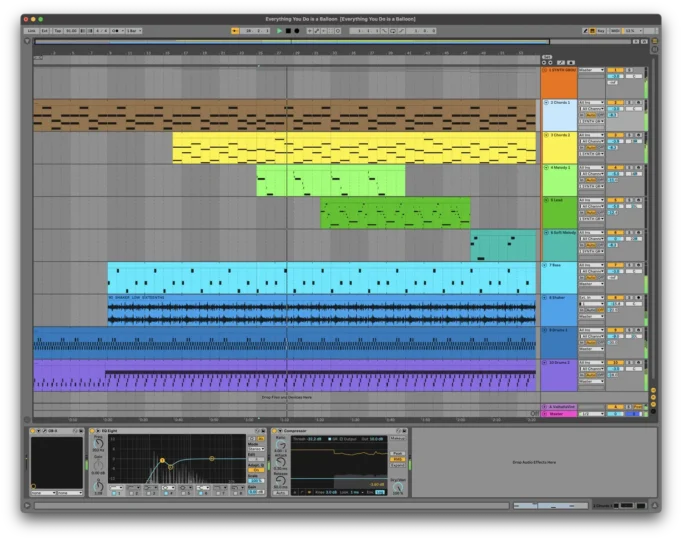Toggle the Key map mode switch
682x540 pixels.
click(600, 31)
